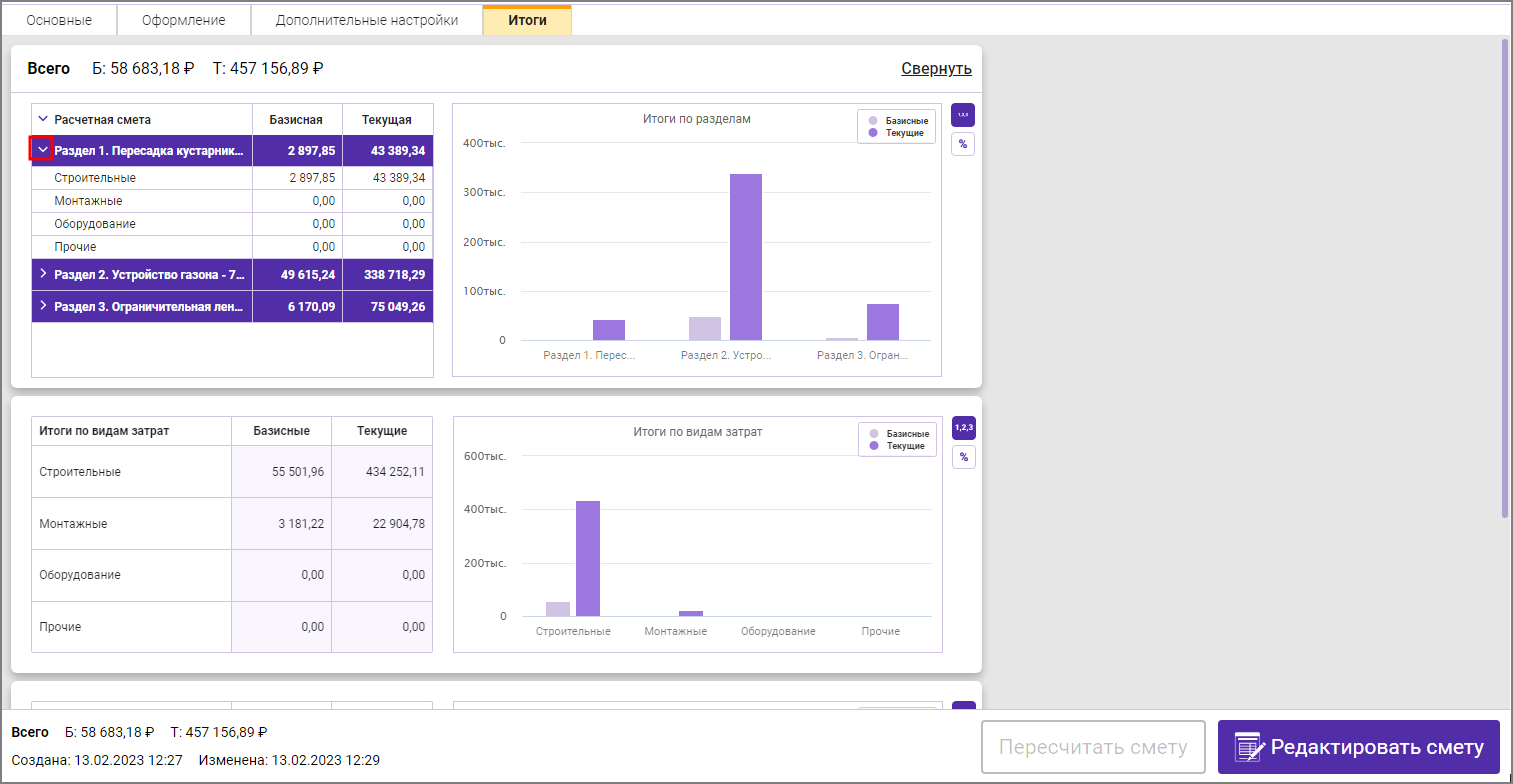Click Базисные legend dot in sections chart
This screenshot has width=1513, height=784.
point(873,121)
